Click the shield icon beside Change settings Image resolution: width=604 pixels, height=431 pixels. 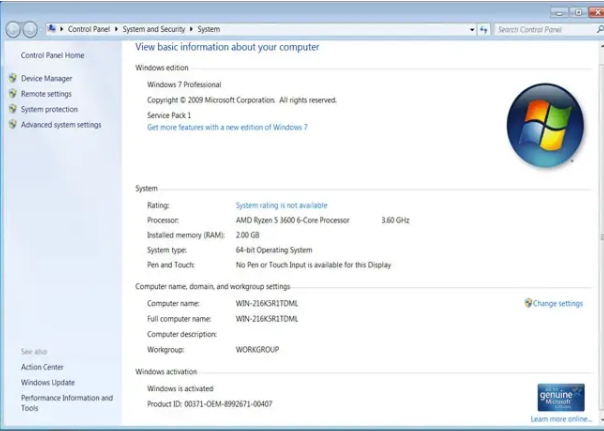(528, 303)
